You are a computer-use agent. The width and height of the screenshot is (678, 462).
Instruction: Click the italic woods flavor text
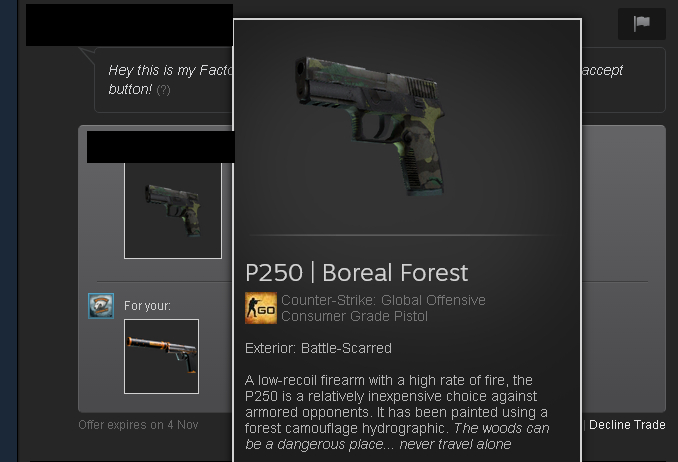pos(397,436)
